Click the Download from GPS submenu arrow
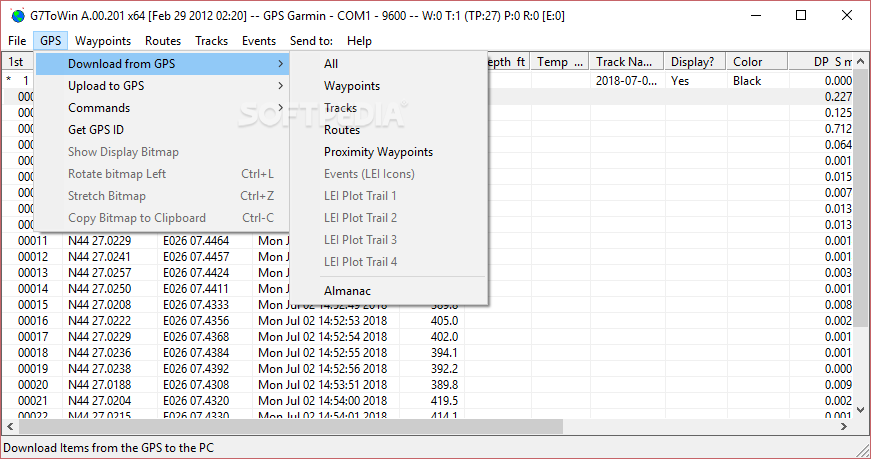871x459 pixels. point(281,64)
